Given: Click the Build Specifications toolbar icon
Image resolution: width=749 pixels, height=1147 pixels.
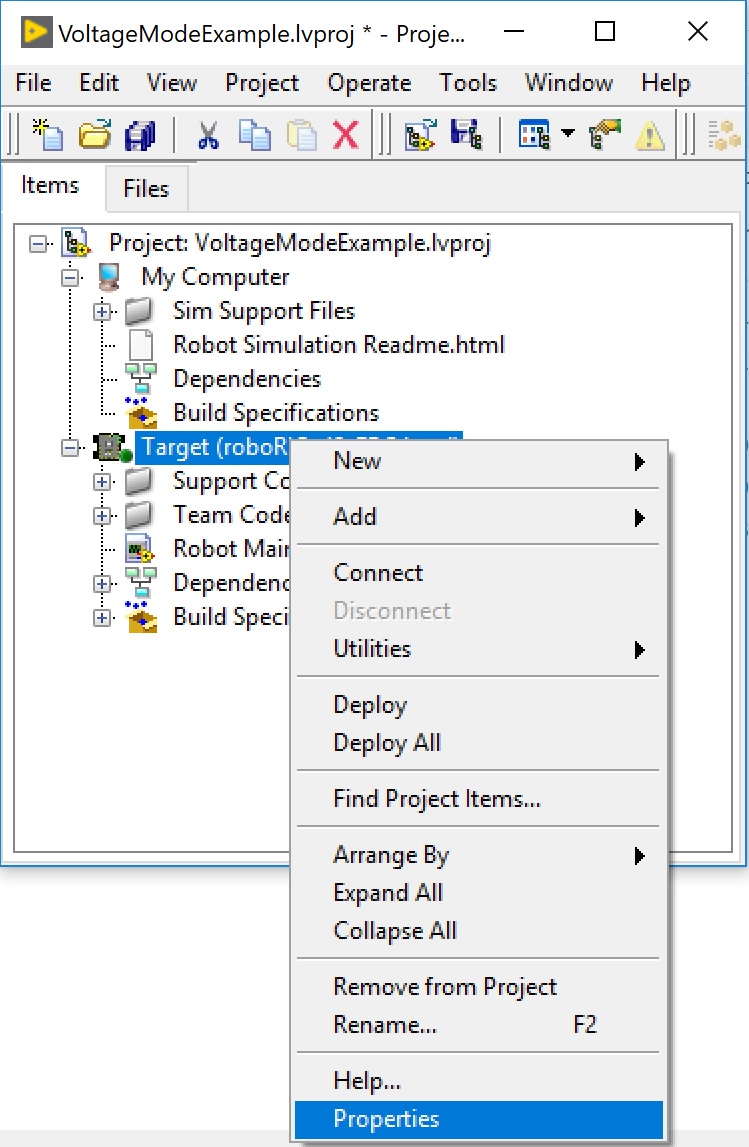Looking at the screenshot, I should [x=725, y=135].
